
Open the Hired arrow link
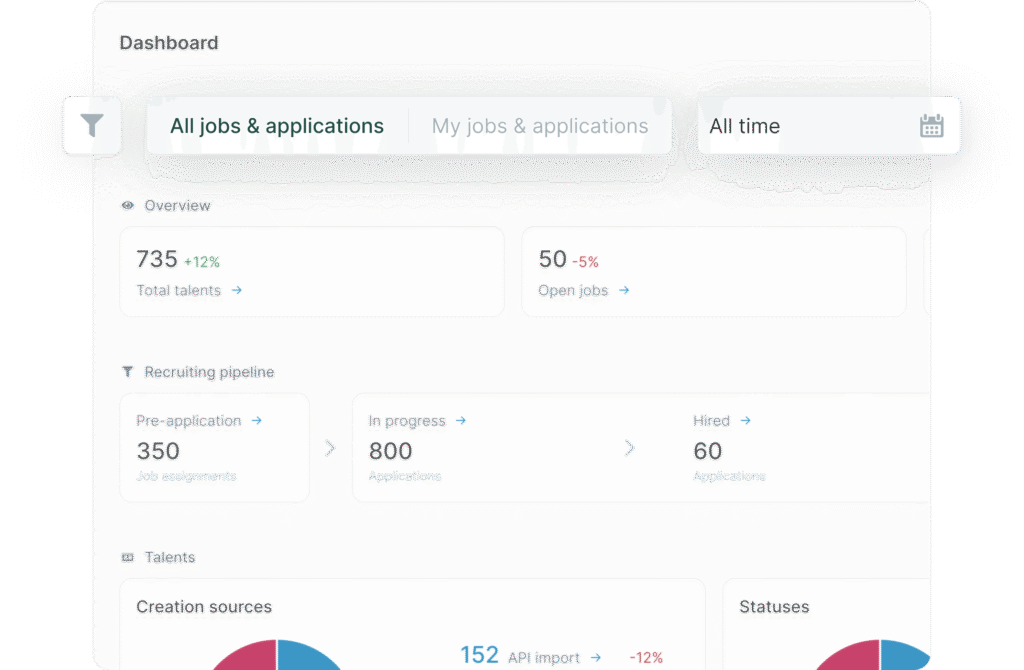(745, 421)
